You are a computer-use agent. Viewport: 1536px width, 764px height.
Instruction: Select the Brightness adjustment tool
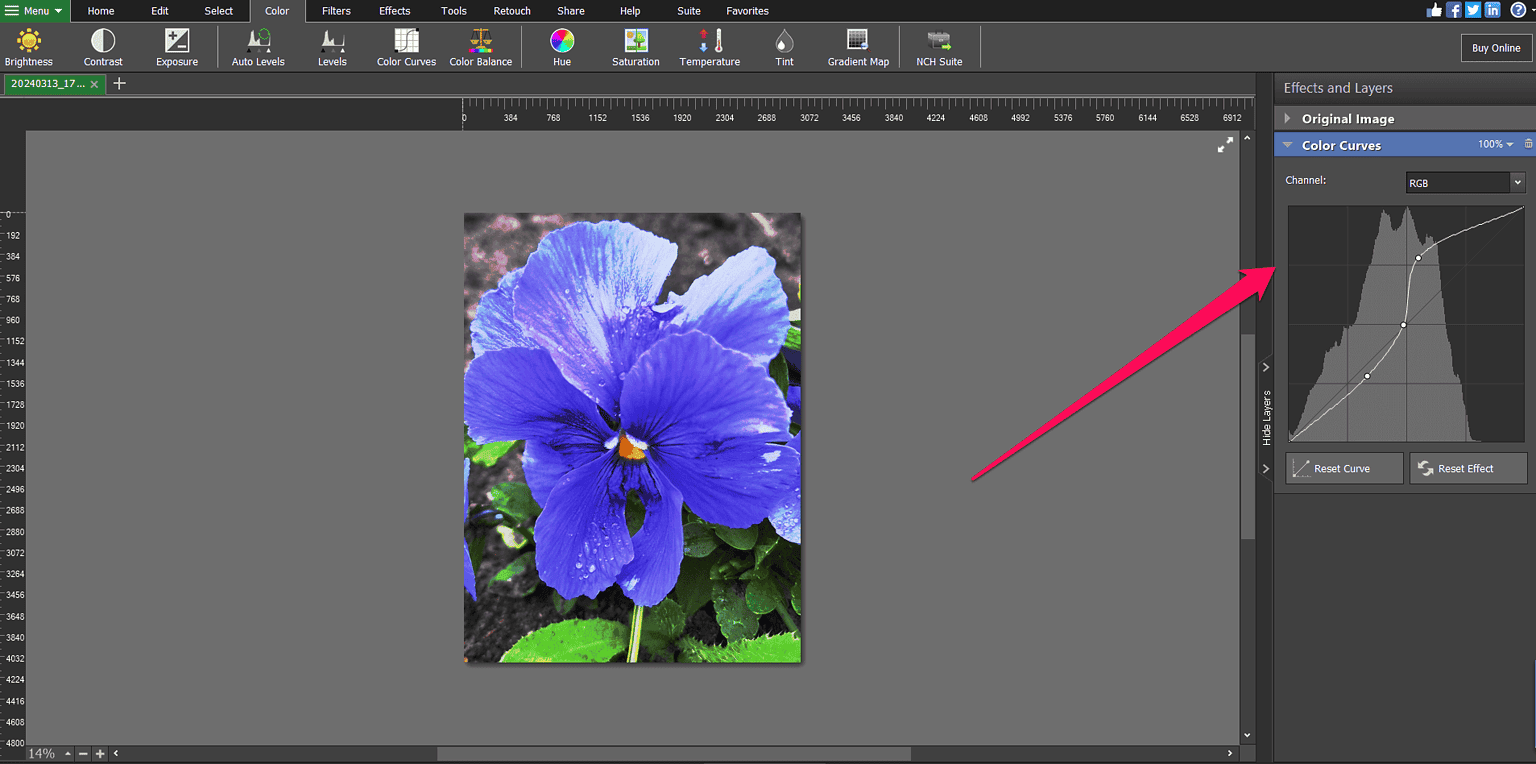pos(28,46)
